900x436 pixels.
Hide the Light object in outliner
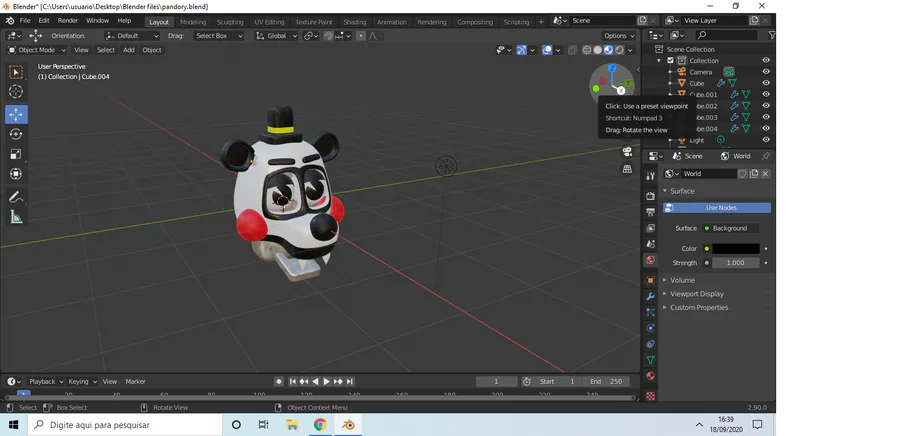[766, 140]
